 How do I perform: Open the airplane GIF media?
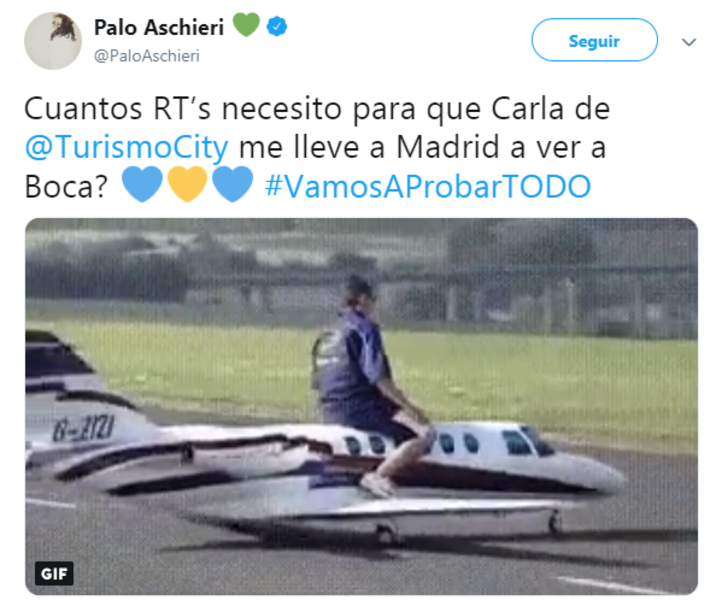(x=361, y=407)
